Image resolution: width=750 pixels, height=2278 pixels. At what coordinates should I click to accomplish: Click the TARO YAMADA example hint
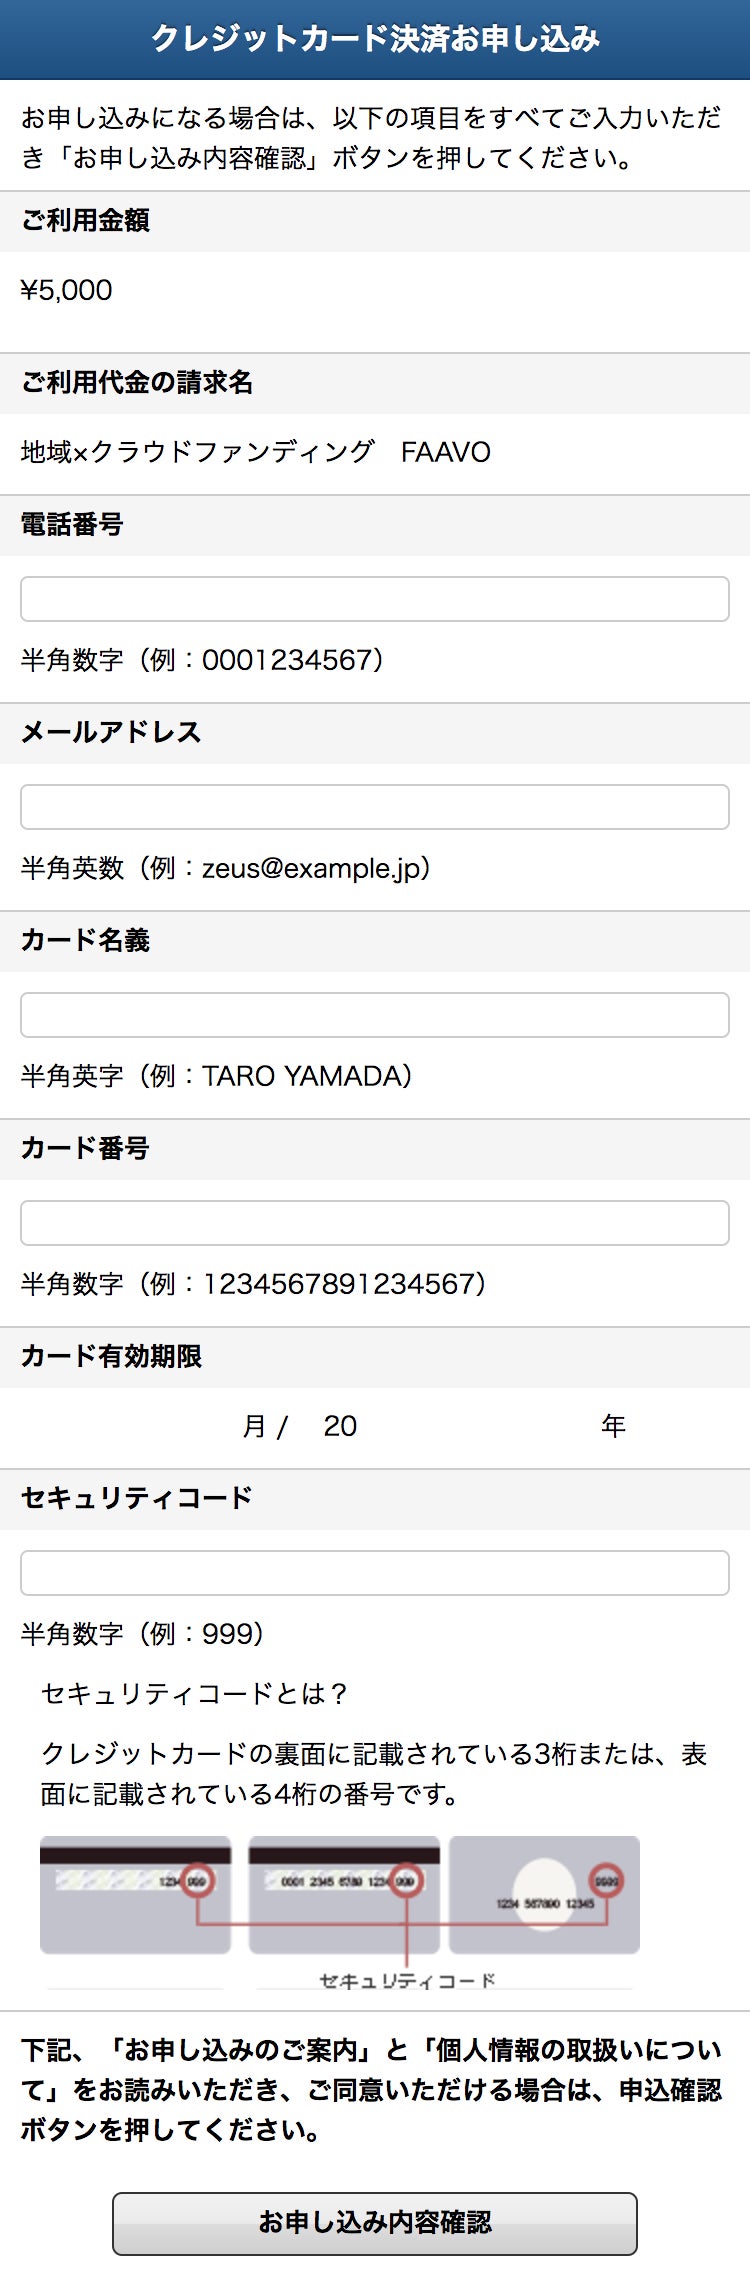(307, 1076)
